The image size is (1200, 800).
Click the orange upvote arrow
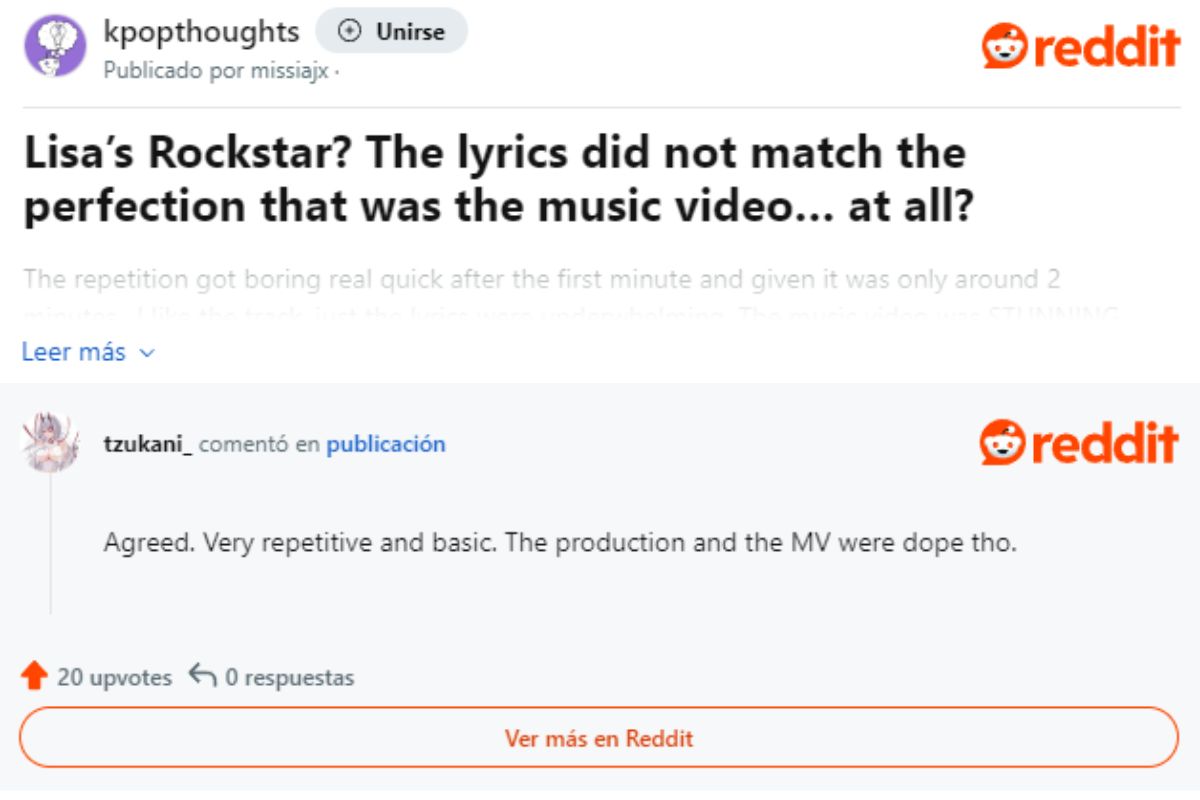[34, 677]
